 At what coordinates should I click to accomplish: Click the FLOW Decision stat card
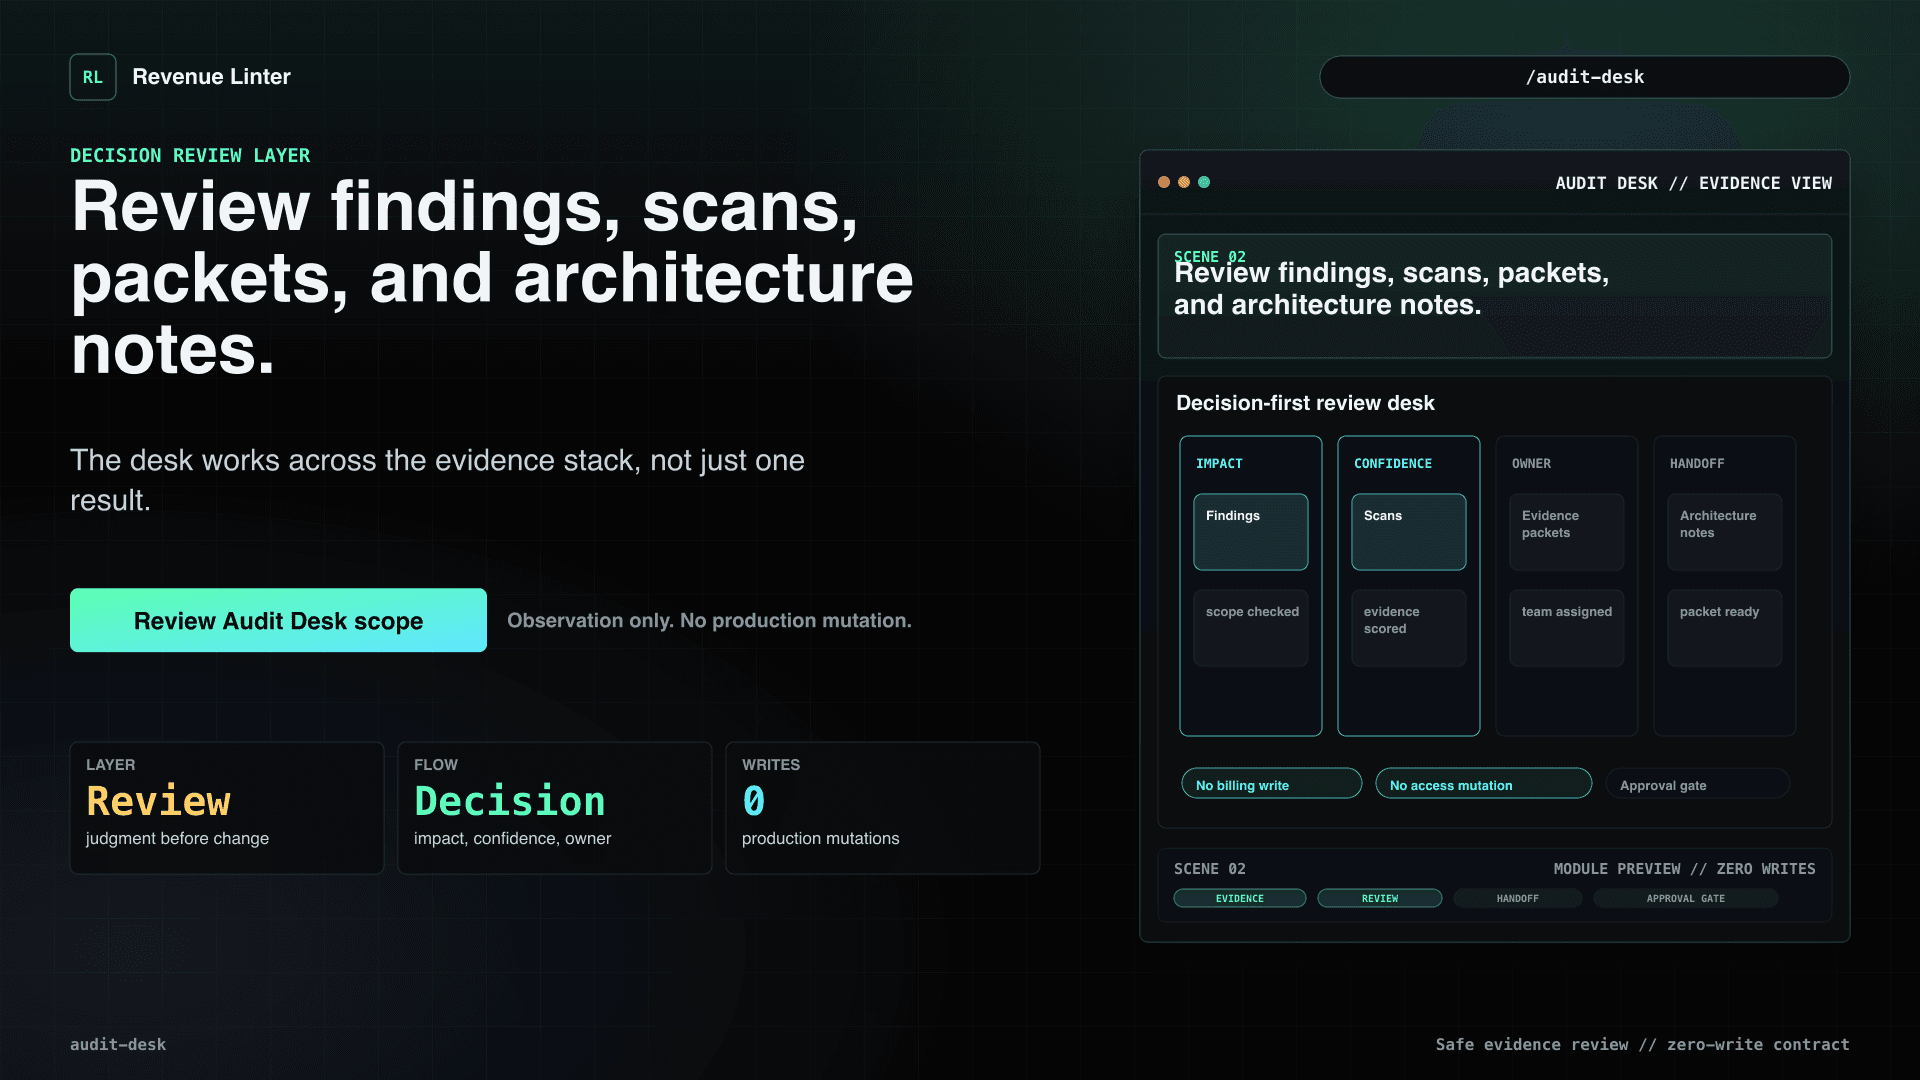[555, 808]
